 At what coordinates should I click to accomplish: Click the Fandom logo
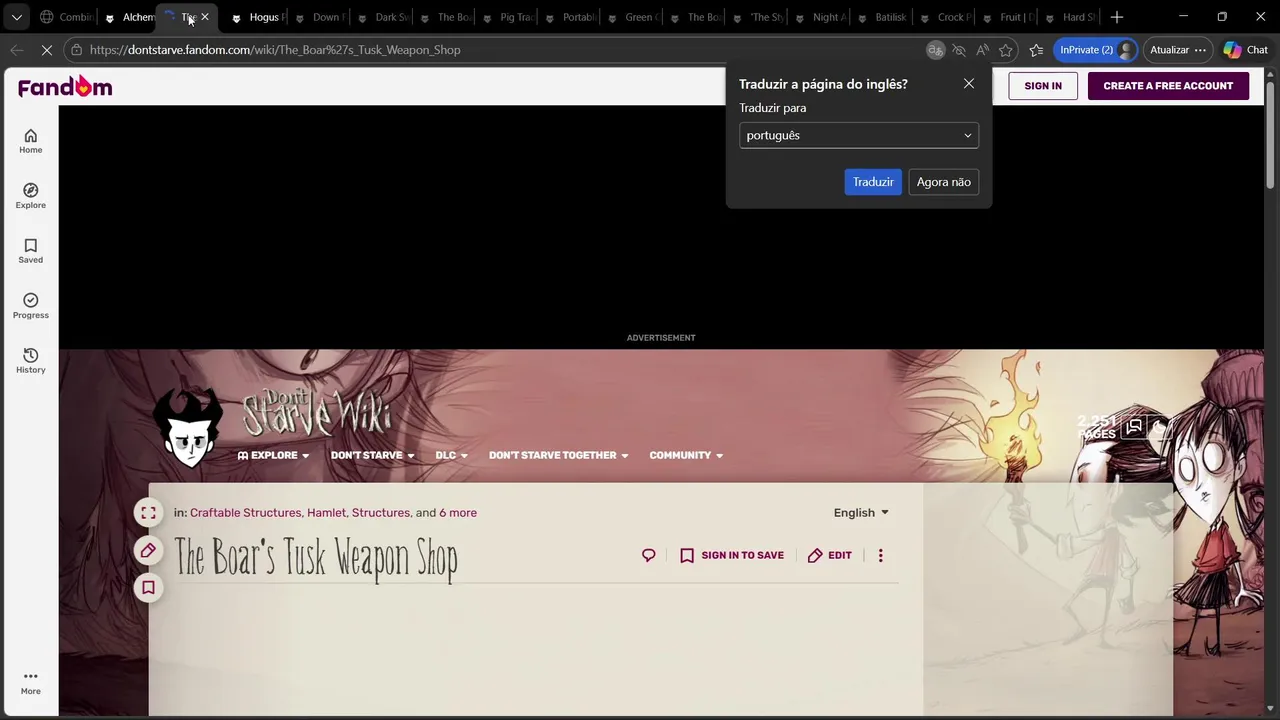(65, 87)
